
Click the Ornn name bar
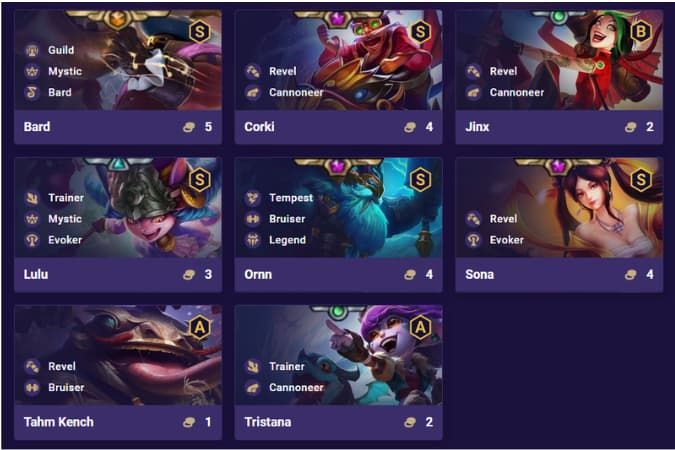(338, 275)
